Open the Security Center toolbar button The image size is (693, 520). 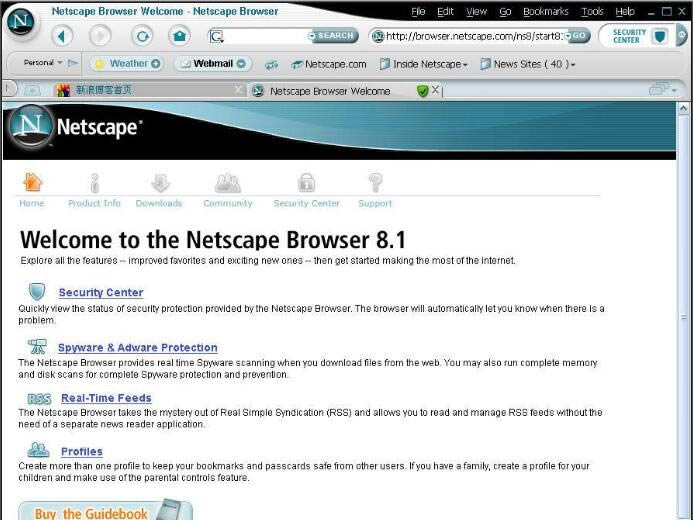coord(636,36)
